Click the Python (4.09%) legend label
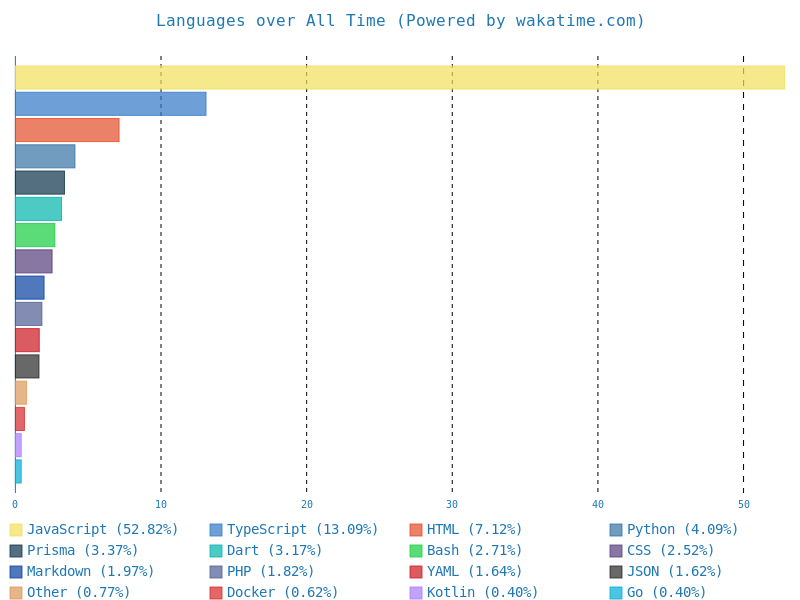Image resolution: width=800 pixels, height=600 pixels. pos(682,530)
